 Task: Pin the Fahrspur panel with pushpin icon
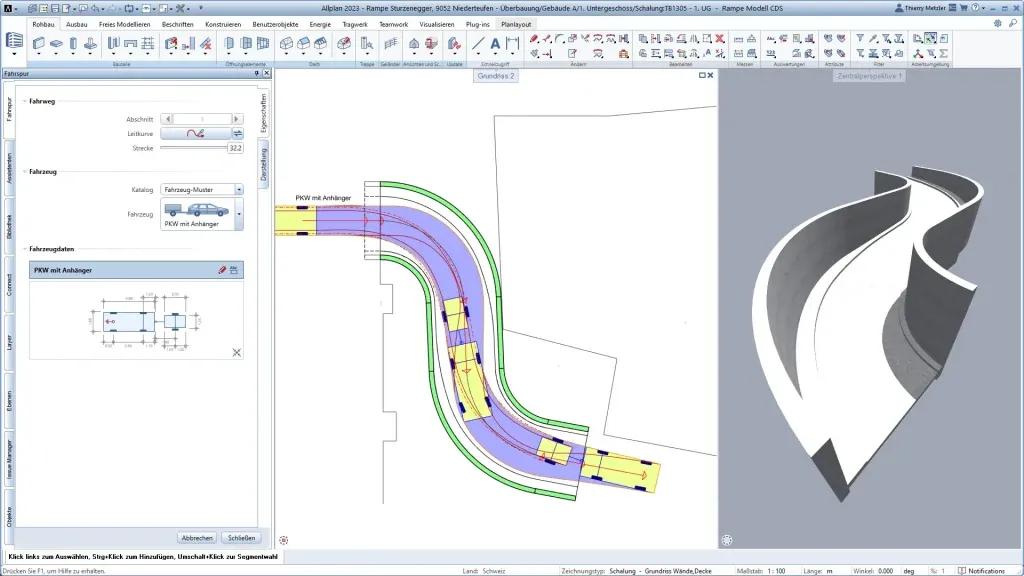256,74
